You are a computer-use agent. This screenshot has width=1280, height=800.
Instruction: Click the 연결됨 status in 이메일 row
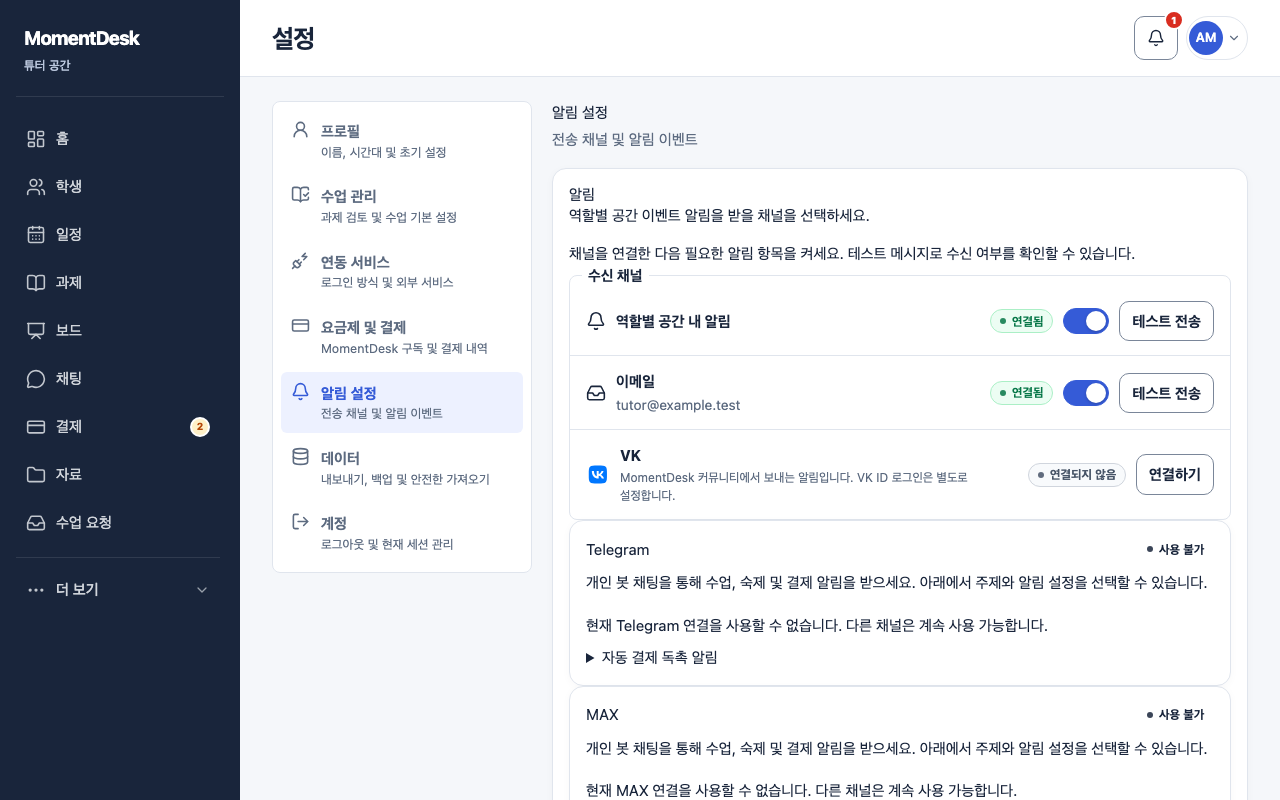1021,393
